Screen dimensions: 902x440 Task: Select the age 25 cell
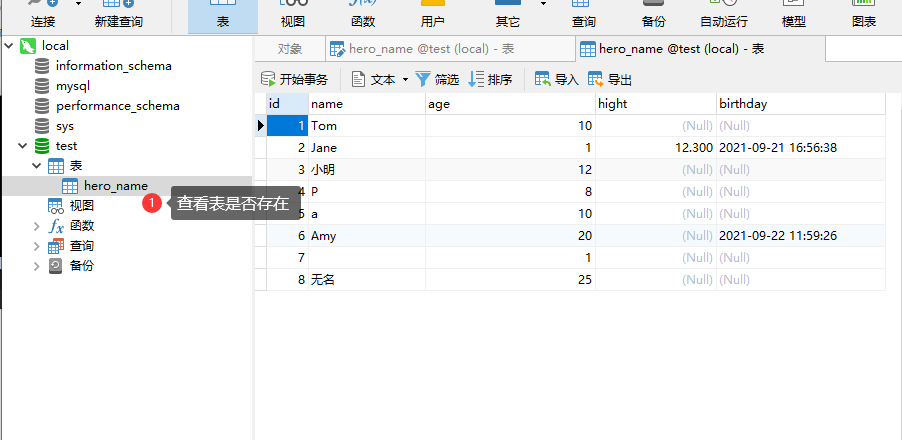tap(510, 280)
